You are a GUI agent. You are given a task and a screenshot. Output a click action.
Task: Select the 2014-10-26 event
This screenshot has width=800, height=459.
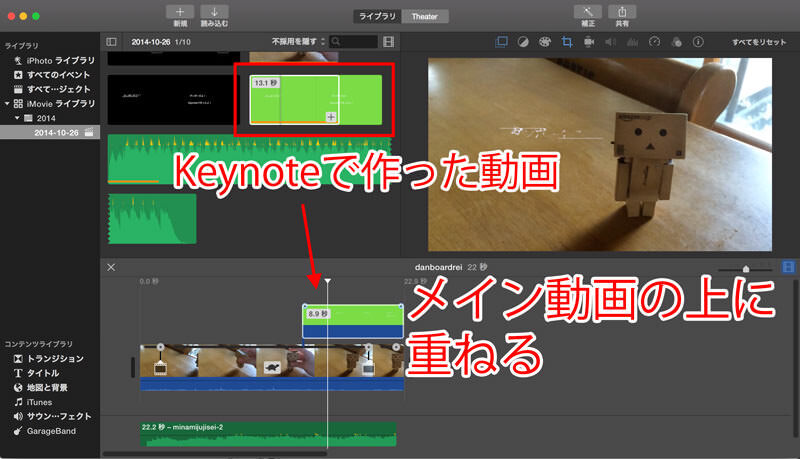click(x=50, y=133)
